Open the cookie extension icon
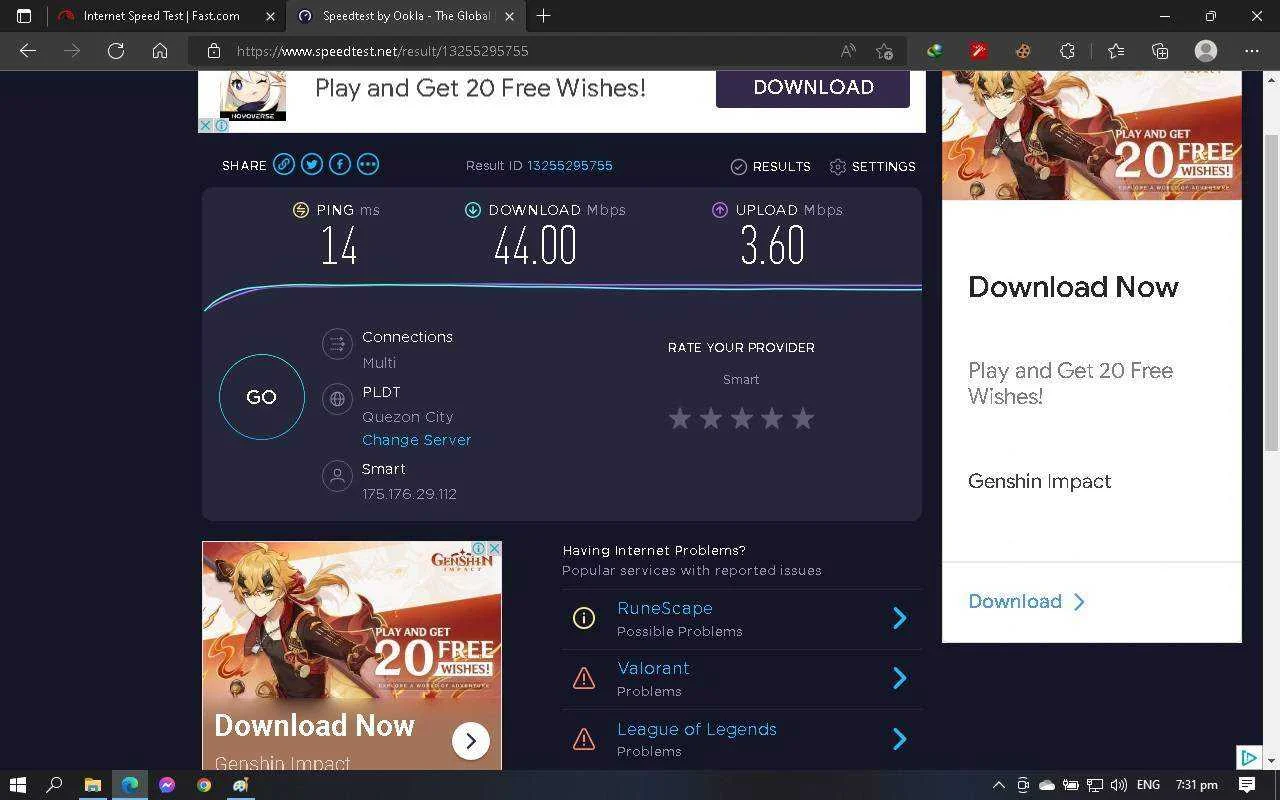 [1023, 51]
